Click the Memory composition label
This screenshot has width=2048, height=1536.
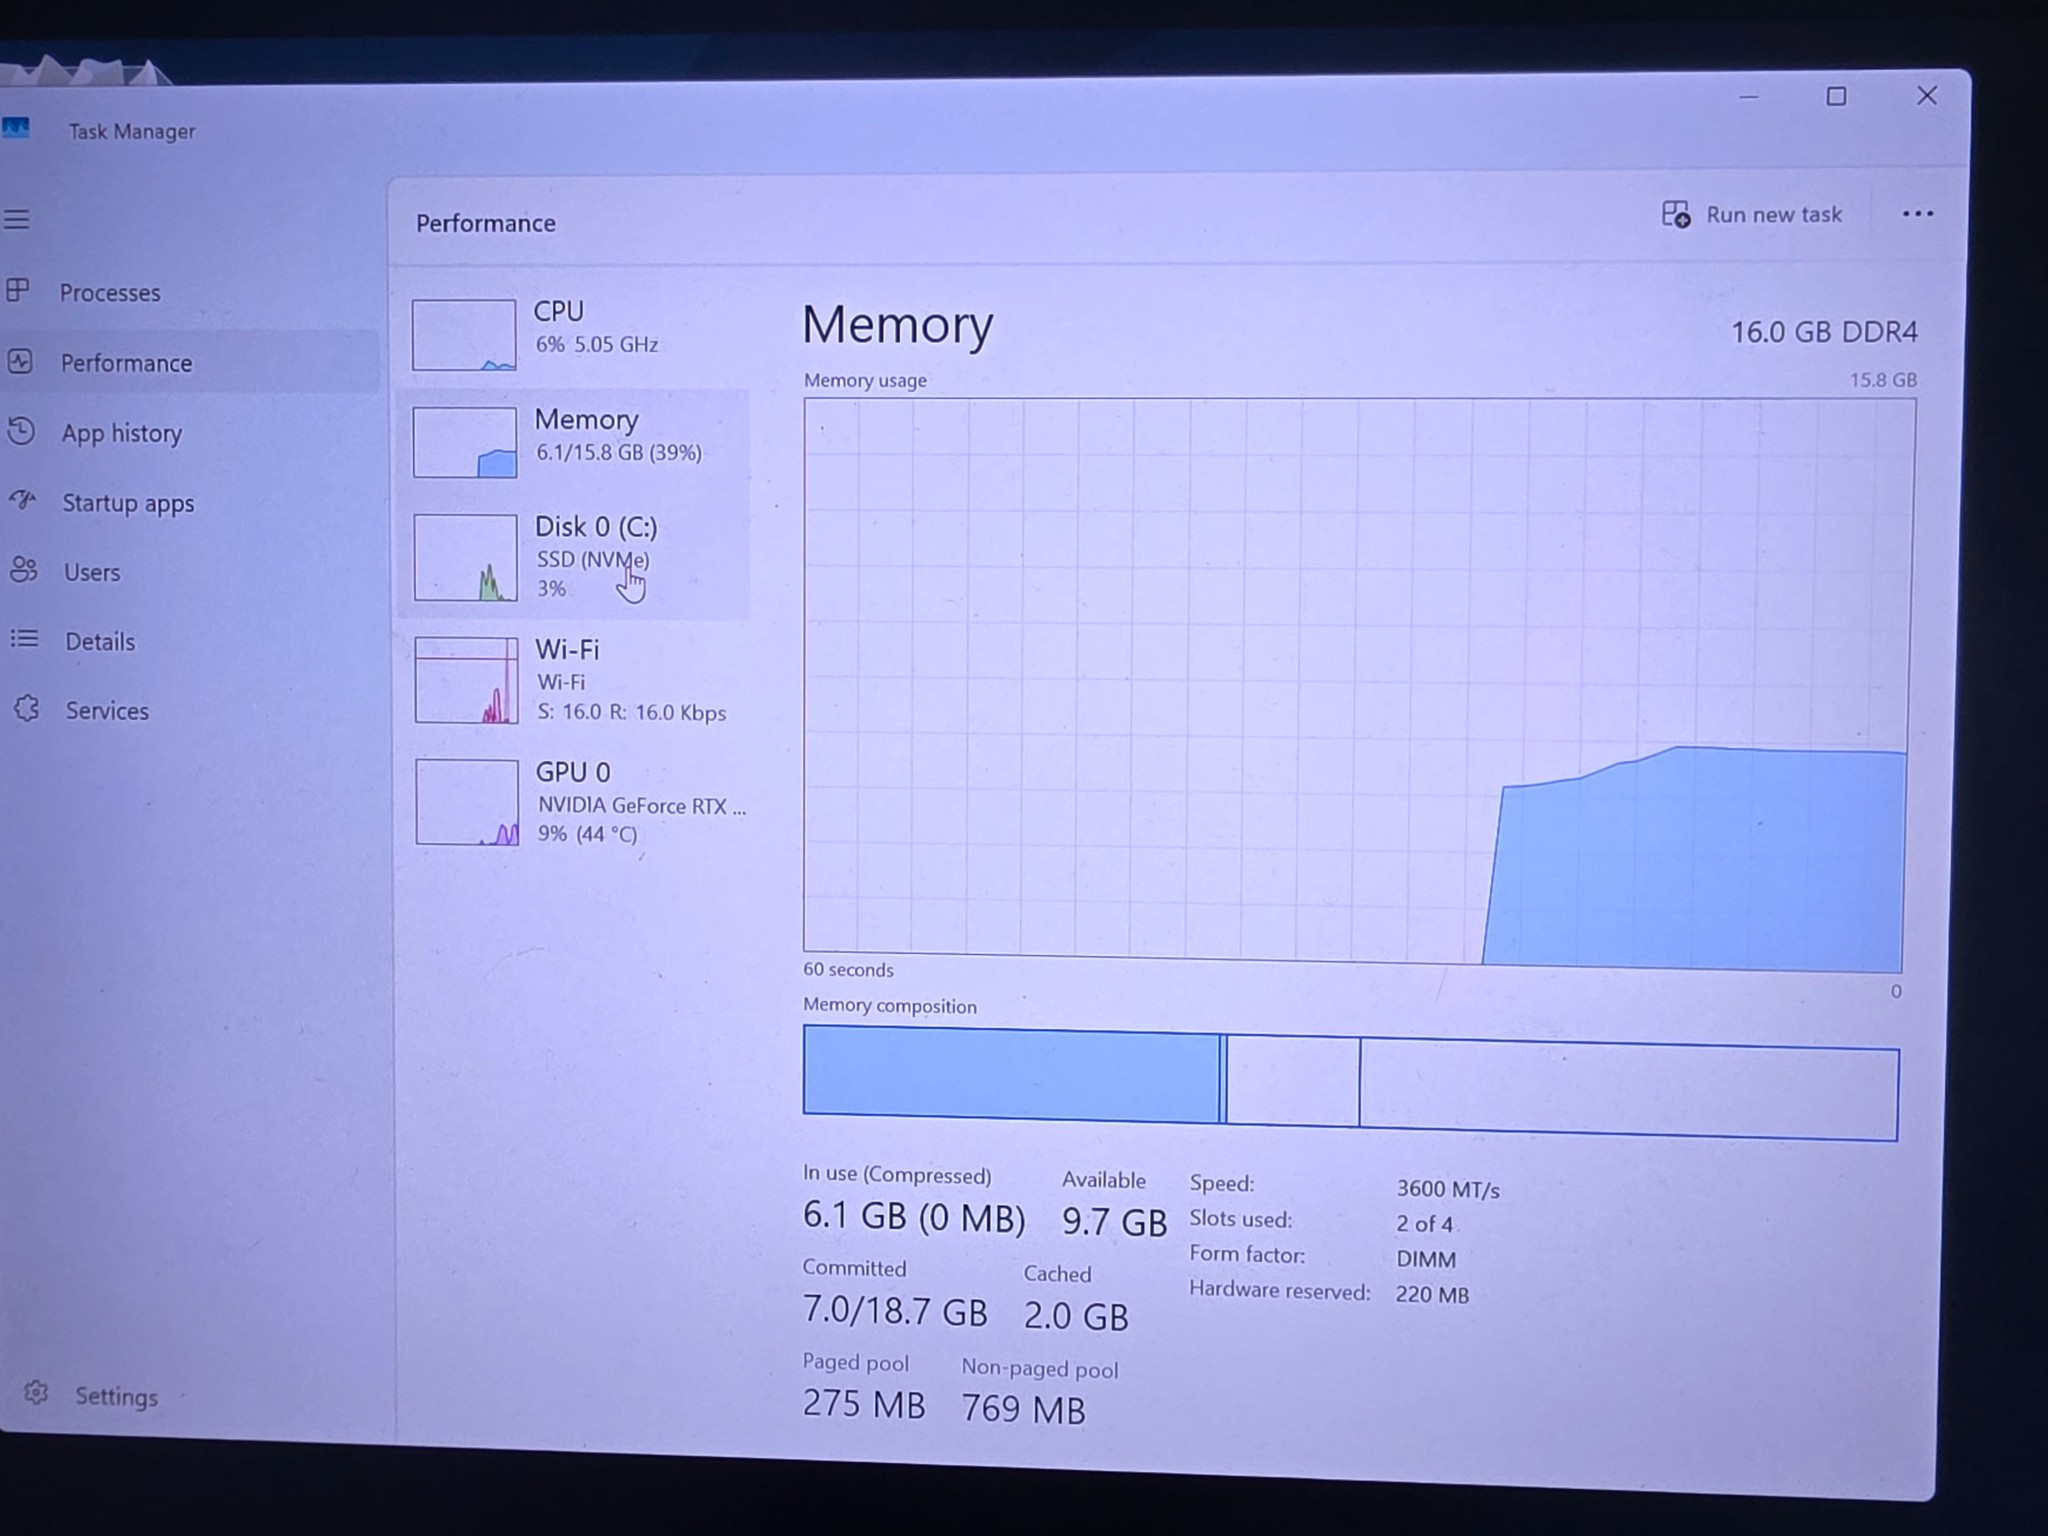[890, 1006]
